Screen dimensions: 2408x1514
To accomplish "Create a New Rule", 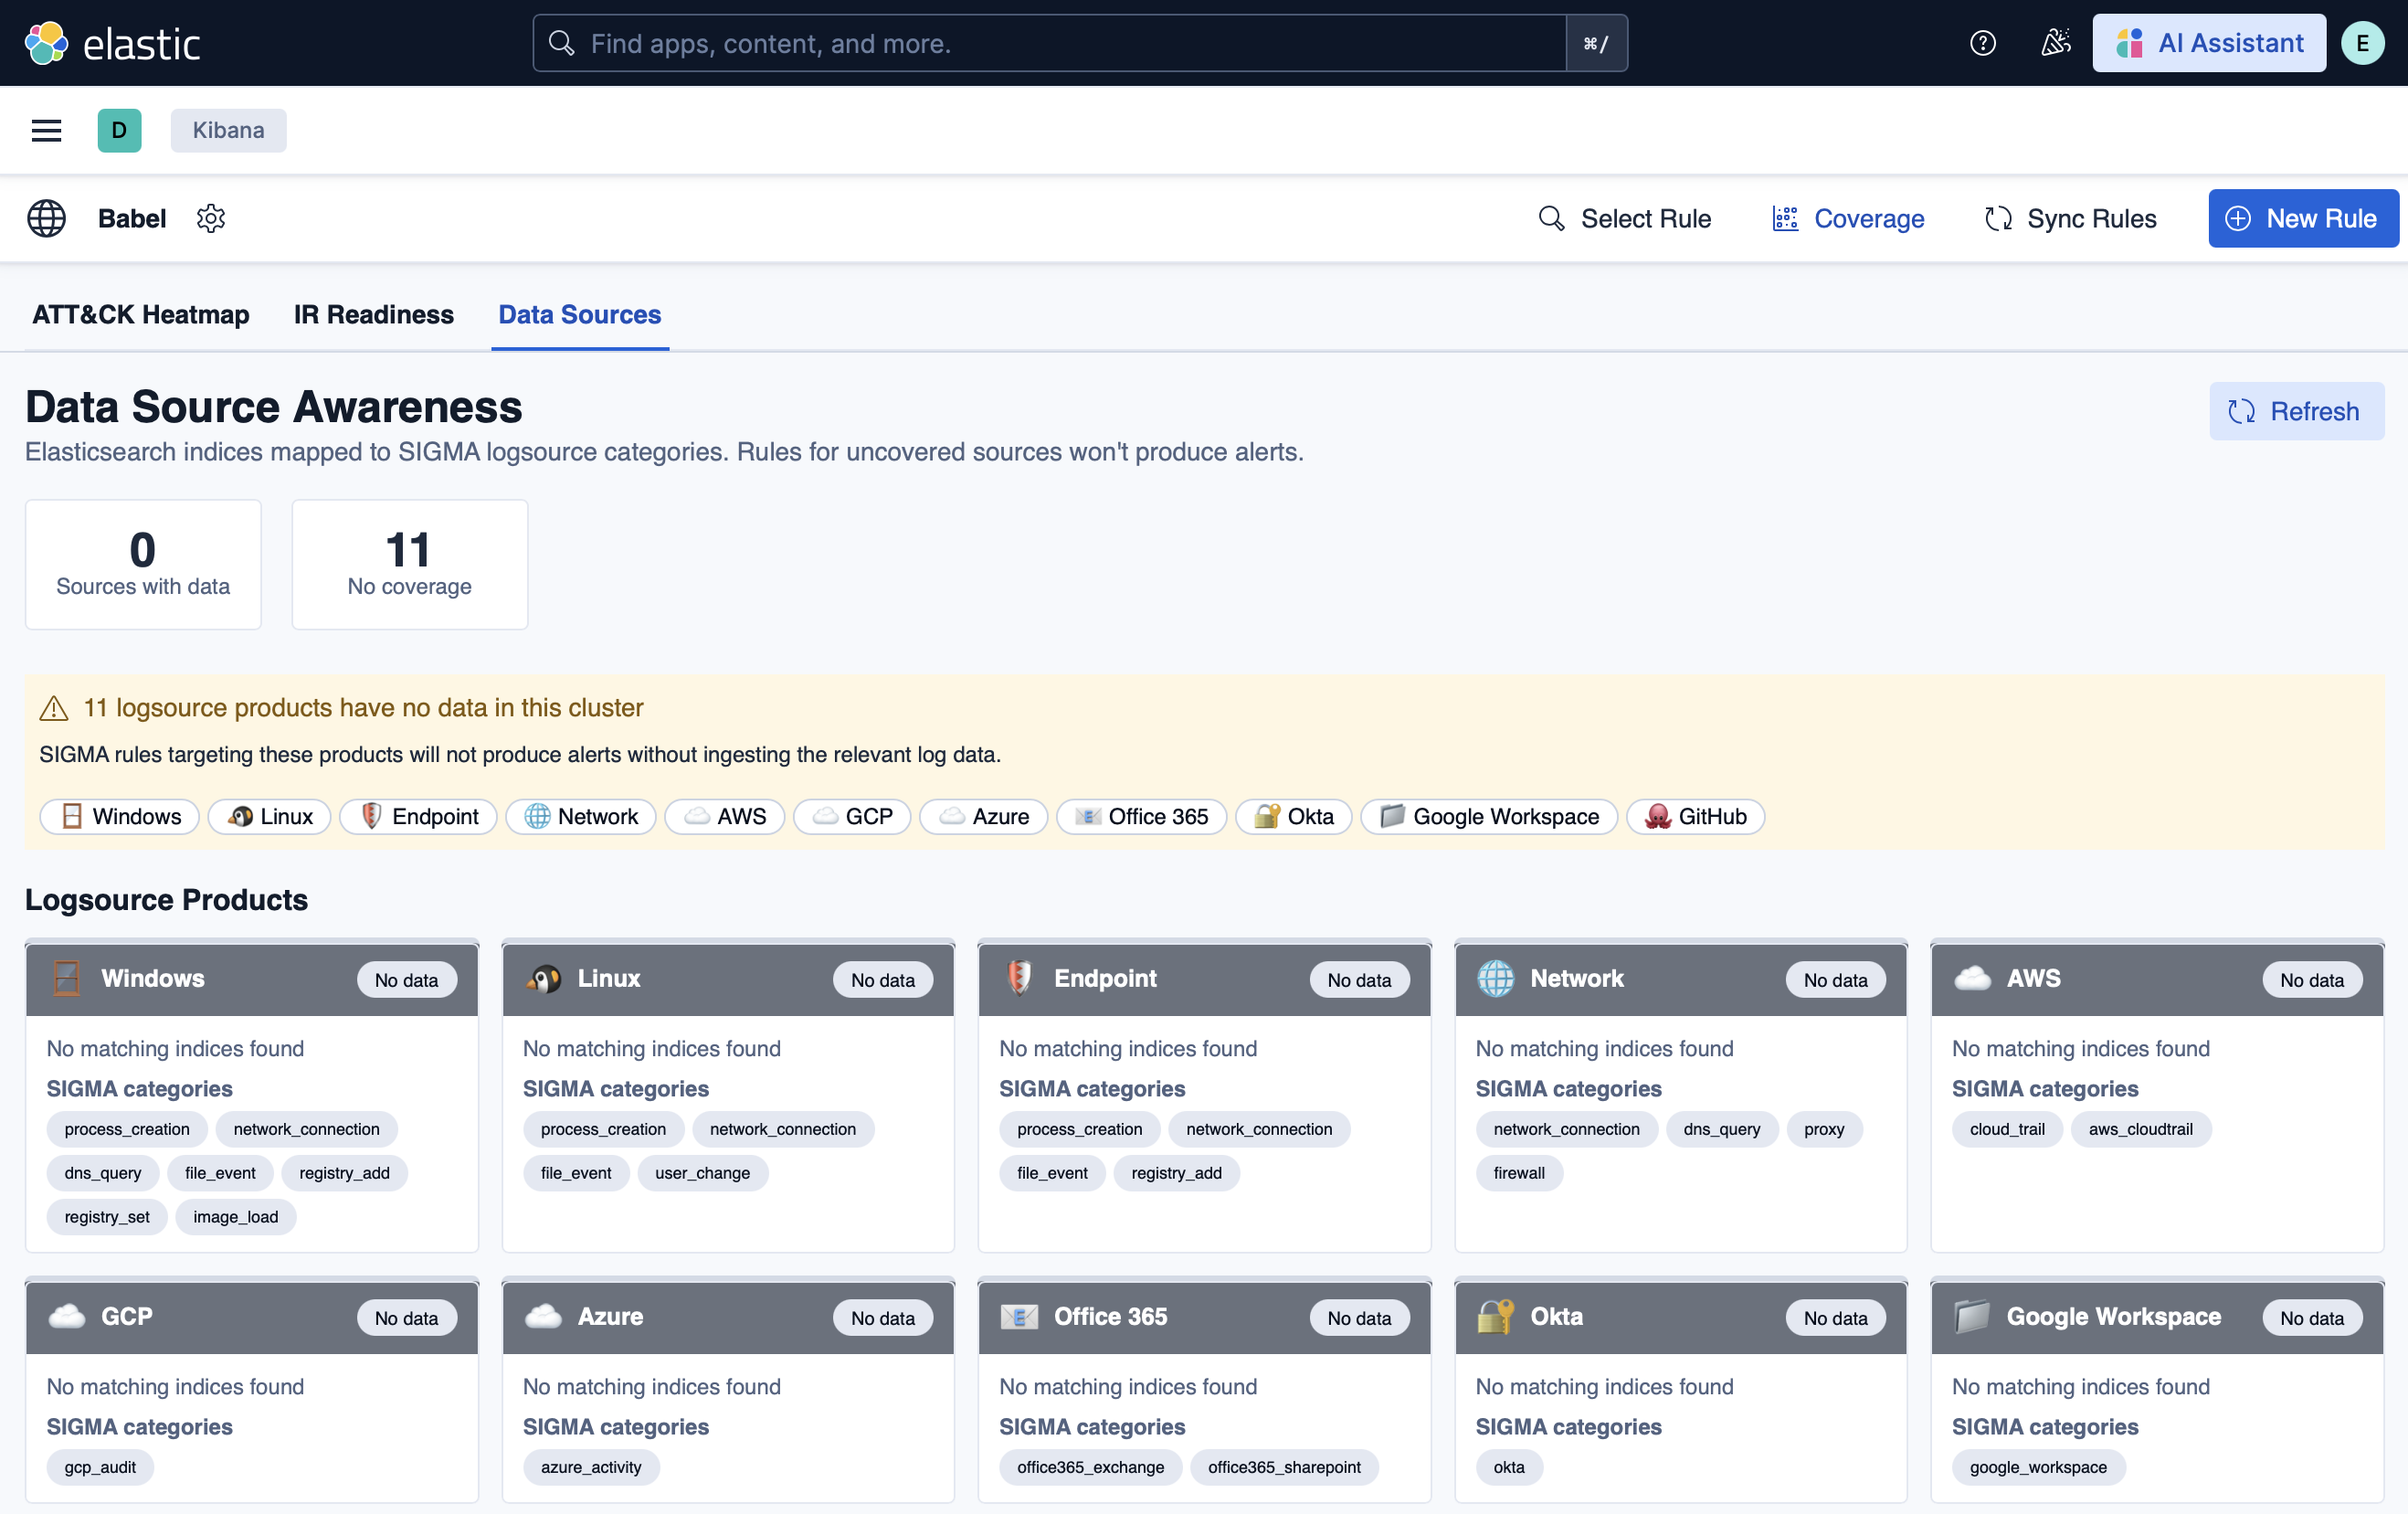I will [x=2302, y=218].
